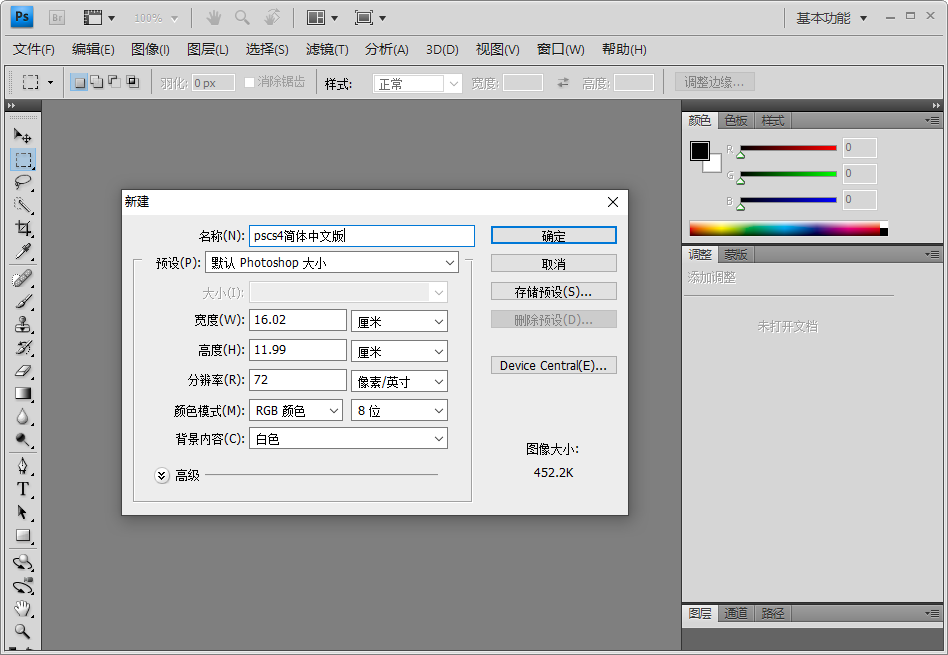Click the R red slider handle
This screenshot has width=948, height=655.
click(x=741, y=155)
